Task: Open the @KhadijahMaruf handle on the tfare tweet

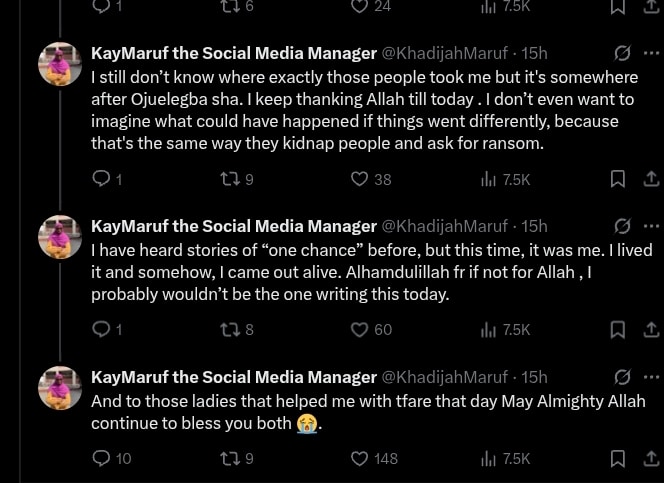Action: (x=444, y=377)
